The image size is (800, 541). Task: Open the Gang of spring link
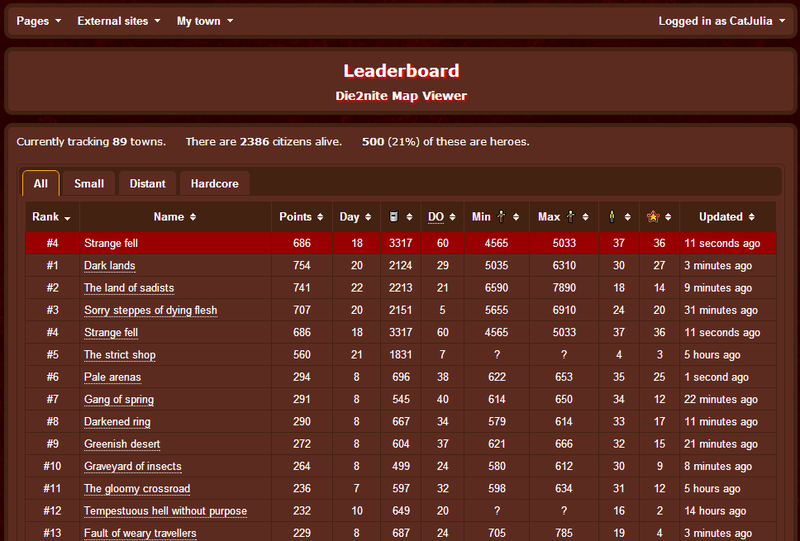click(x=119, y=400)
